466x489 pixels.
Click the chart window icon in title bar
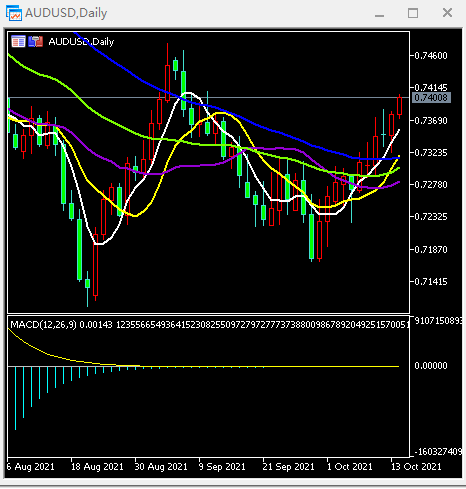coord(14,13)
